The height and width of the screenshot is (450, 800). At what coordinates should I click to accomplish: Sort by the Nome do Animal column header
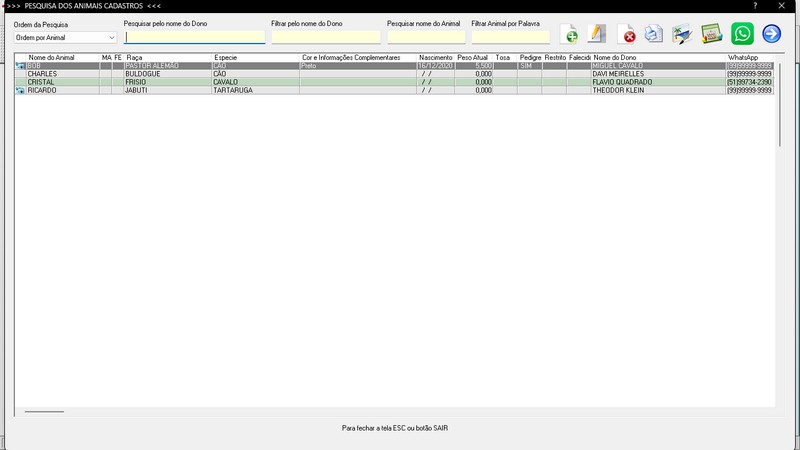click(62, 58)
